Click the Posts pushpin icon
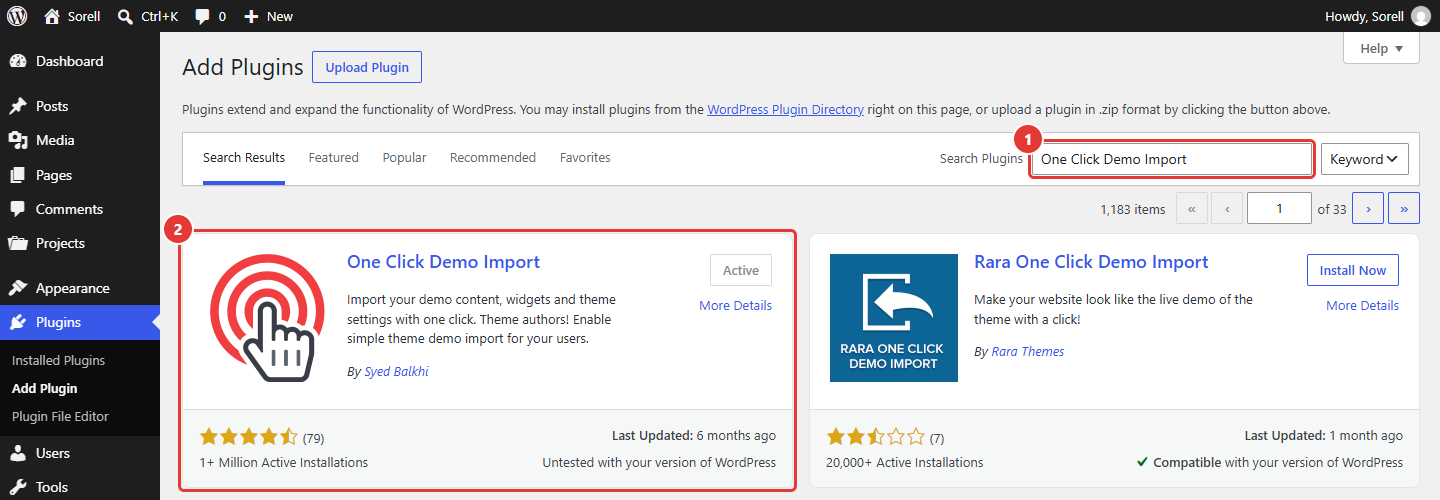The width and height of the screenshot is (1440, 500). click(x=18, y=106)
